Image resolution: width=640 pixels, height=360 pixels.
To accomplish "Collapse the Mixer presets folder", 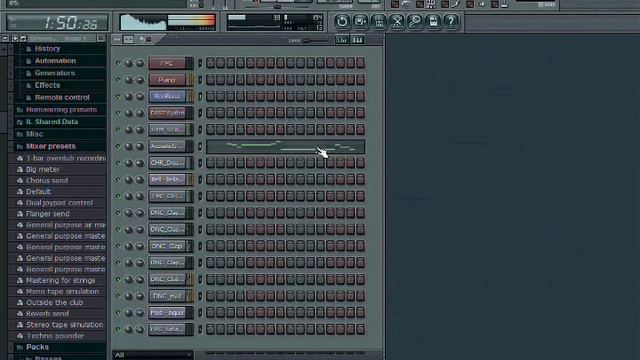I will pyautogui.click(x=20, y=147).
